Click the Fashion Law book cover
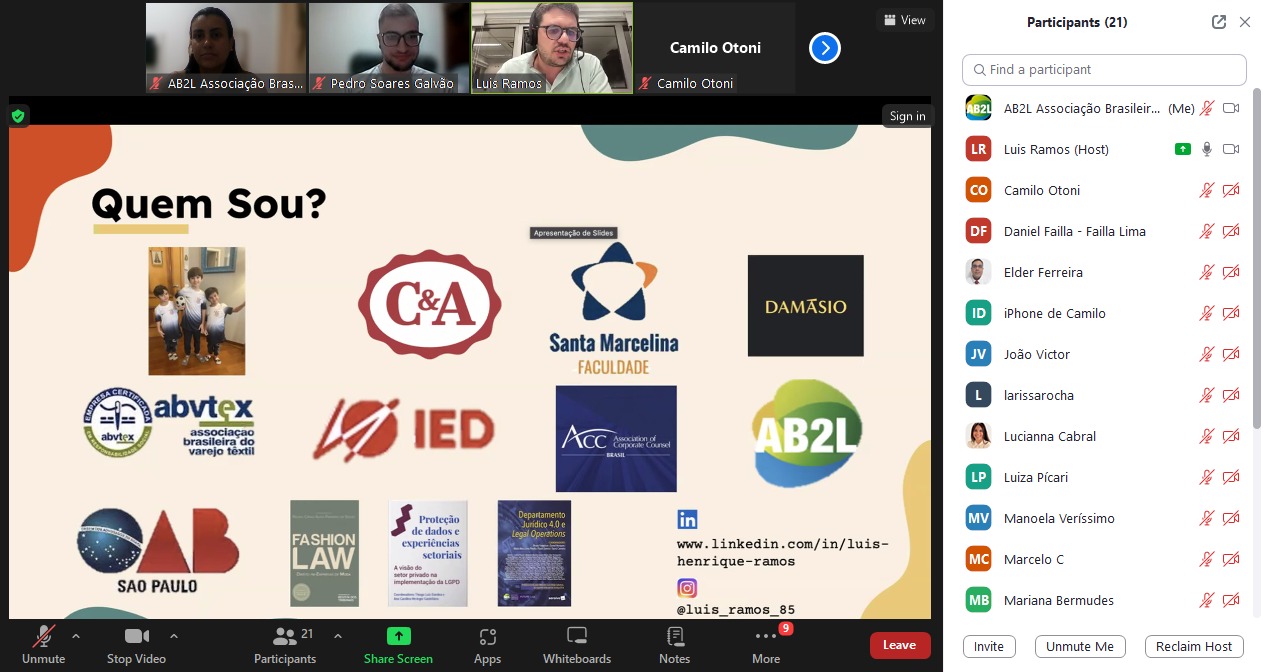This screenshot has width=1263, height=672. (324, 553)
